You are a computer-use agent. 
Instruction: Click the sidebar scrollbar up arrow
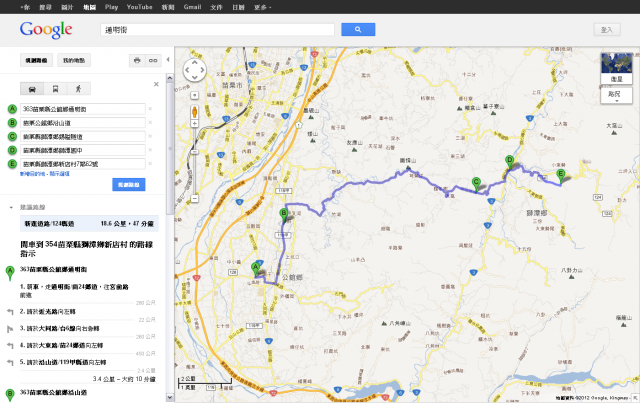tap(170, 78)
